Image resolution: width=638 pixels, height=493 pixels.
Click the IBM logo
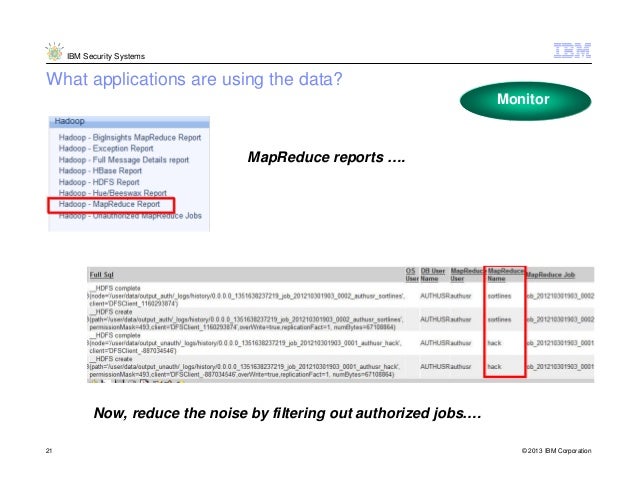pos(572,51)
